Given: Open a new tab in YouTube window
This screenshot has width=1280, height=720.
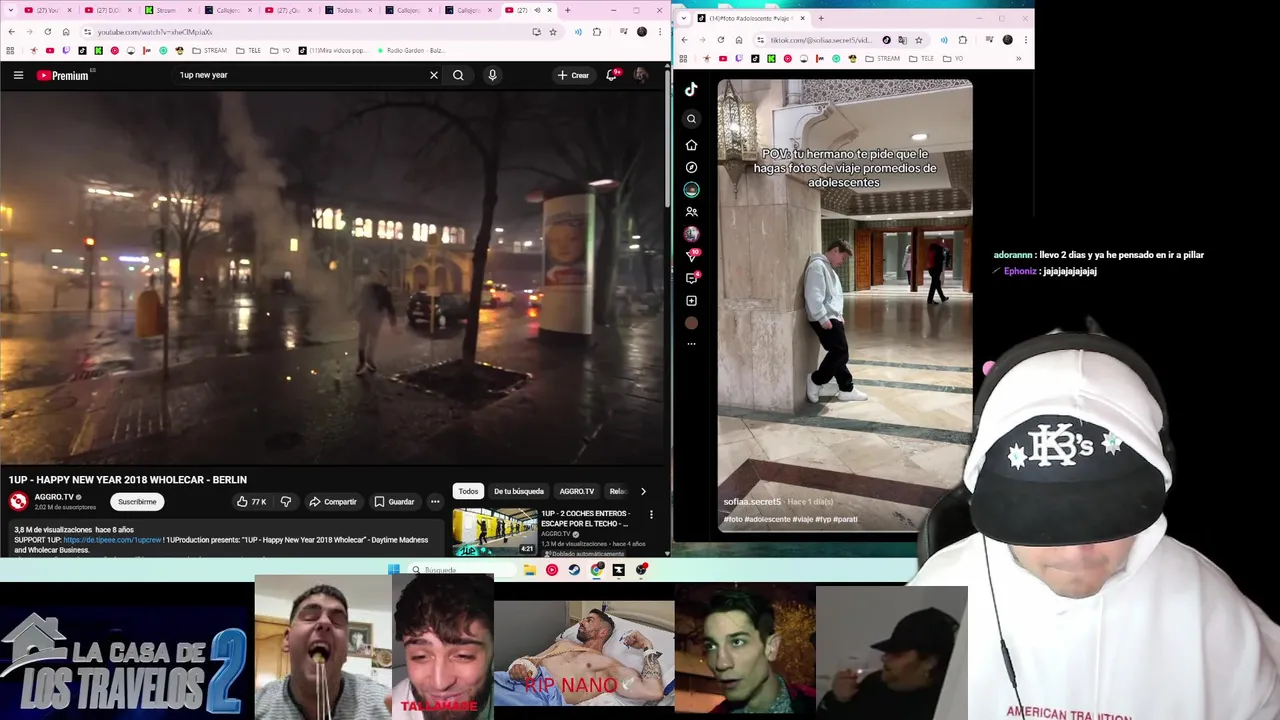Looking at the screenshot, I should click(x=567, y=10).
